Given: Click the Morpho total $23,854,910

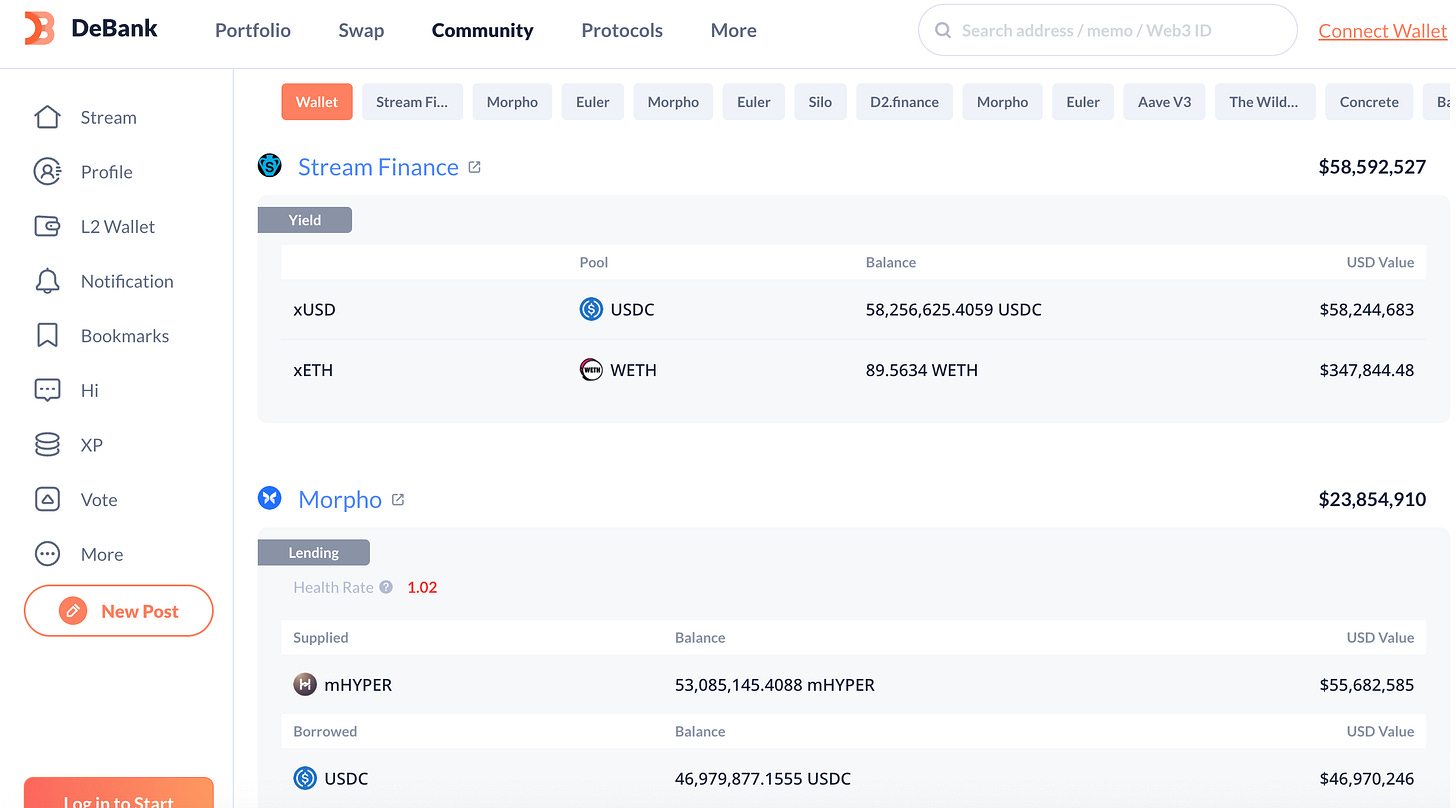Looking at the screenshot, I should click(x=1372, y=499).
